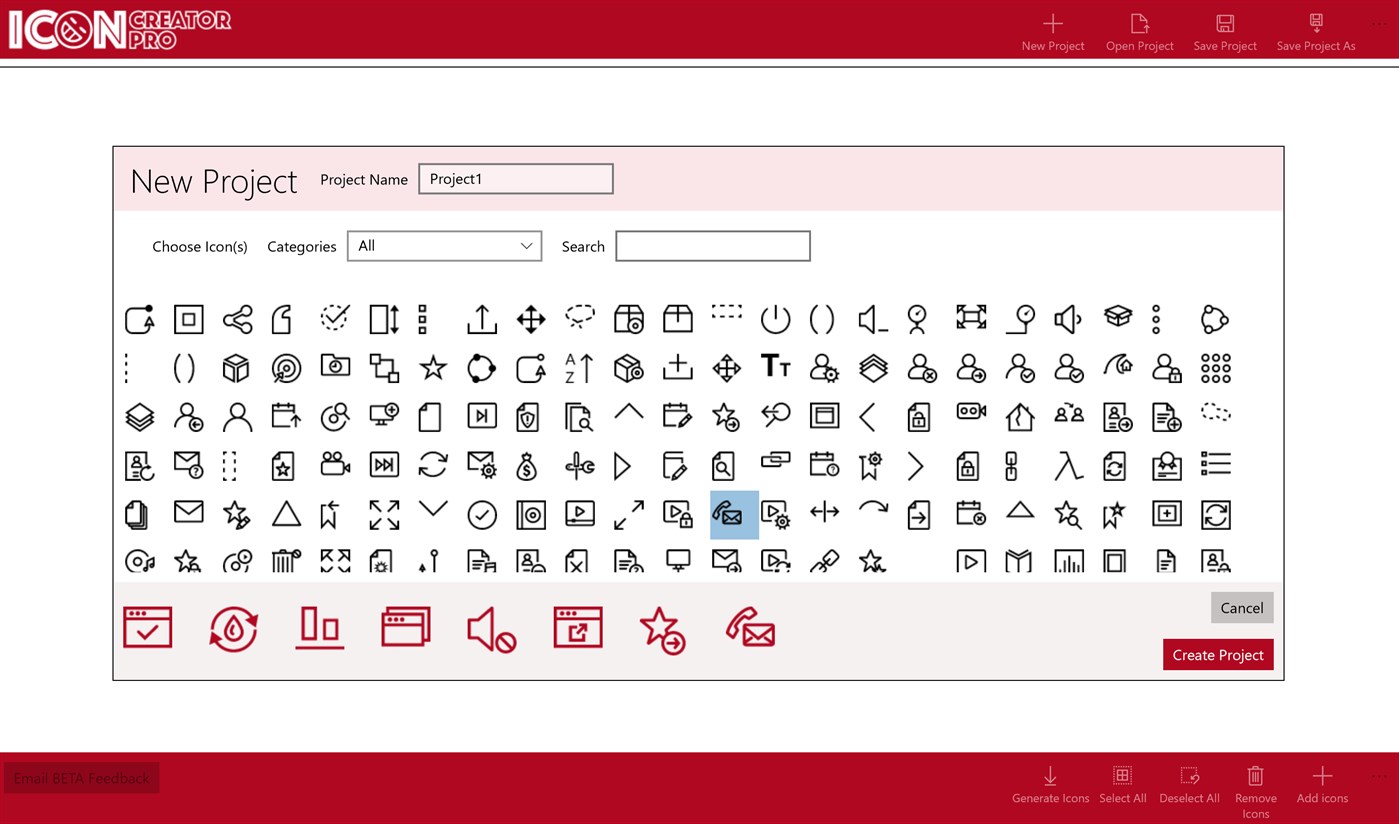Choose the upload arrow tray icon

click(x=481, y=319)
